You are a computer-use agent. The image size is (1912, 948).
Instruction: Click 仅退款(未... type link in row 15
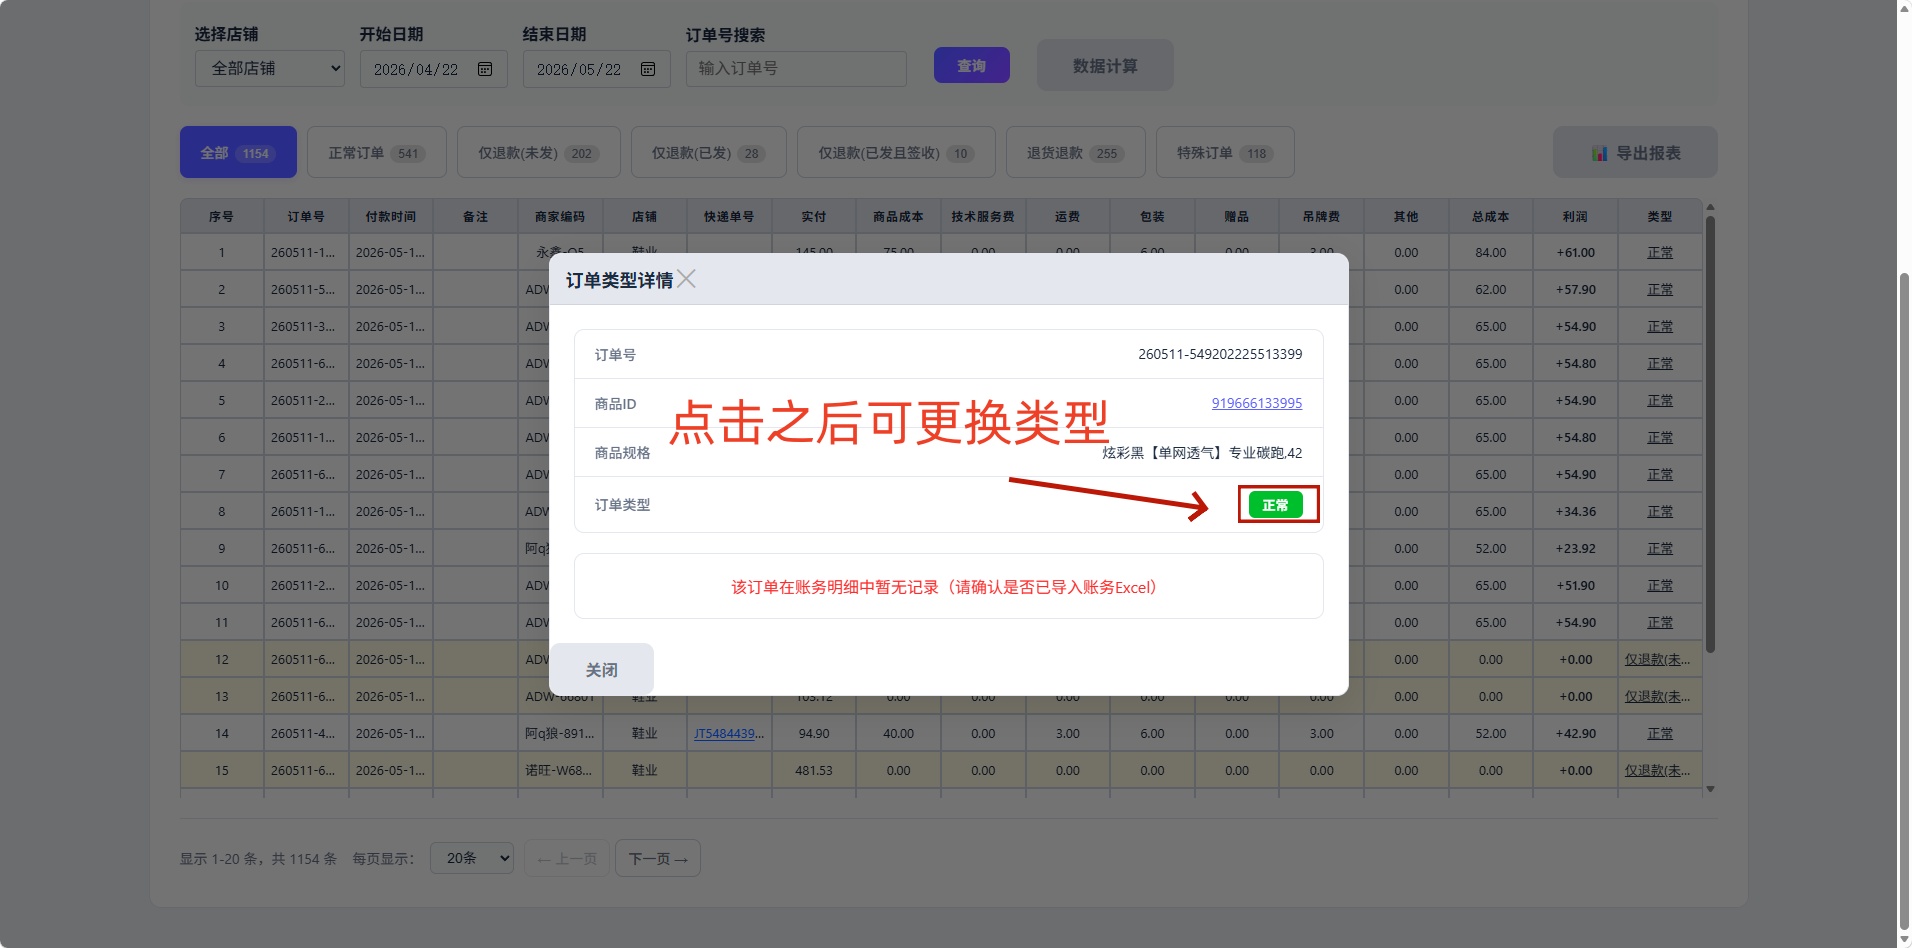(1657, 770)
